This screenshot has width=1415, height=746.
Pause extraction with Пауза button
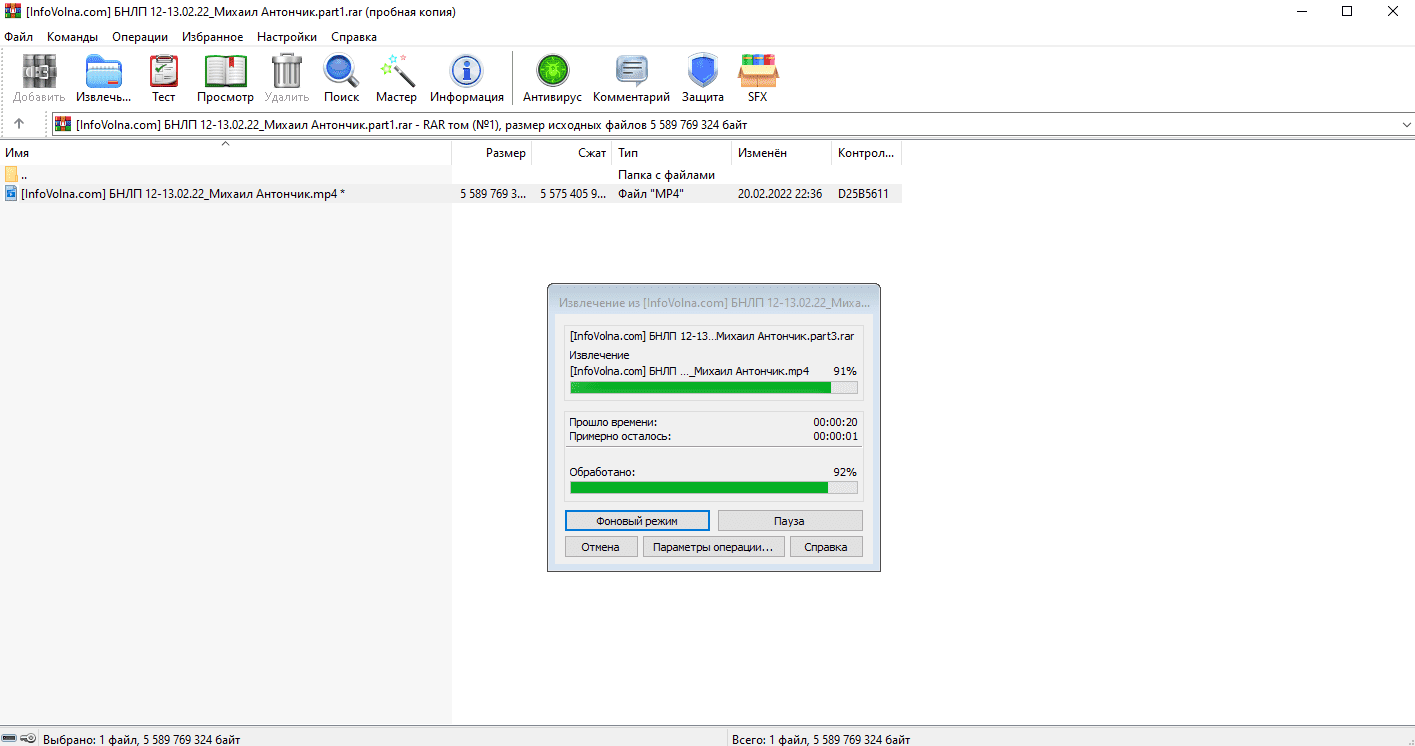click(x=789, y=521)
